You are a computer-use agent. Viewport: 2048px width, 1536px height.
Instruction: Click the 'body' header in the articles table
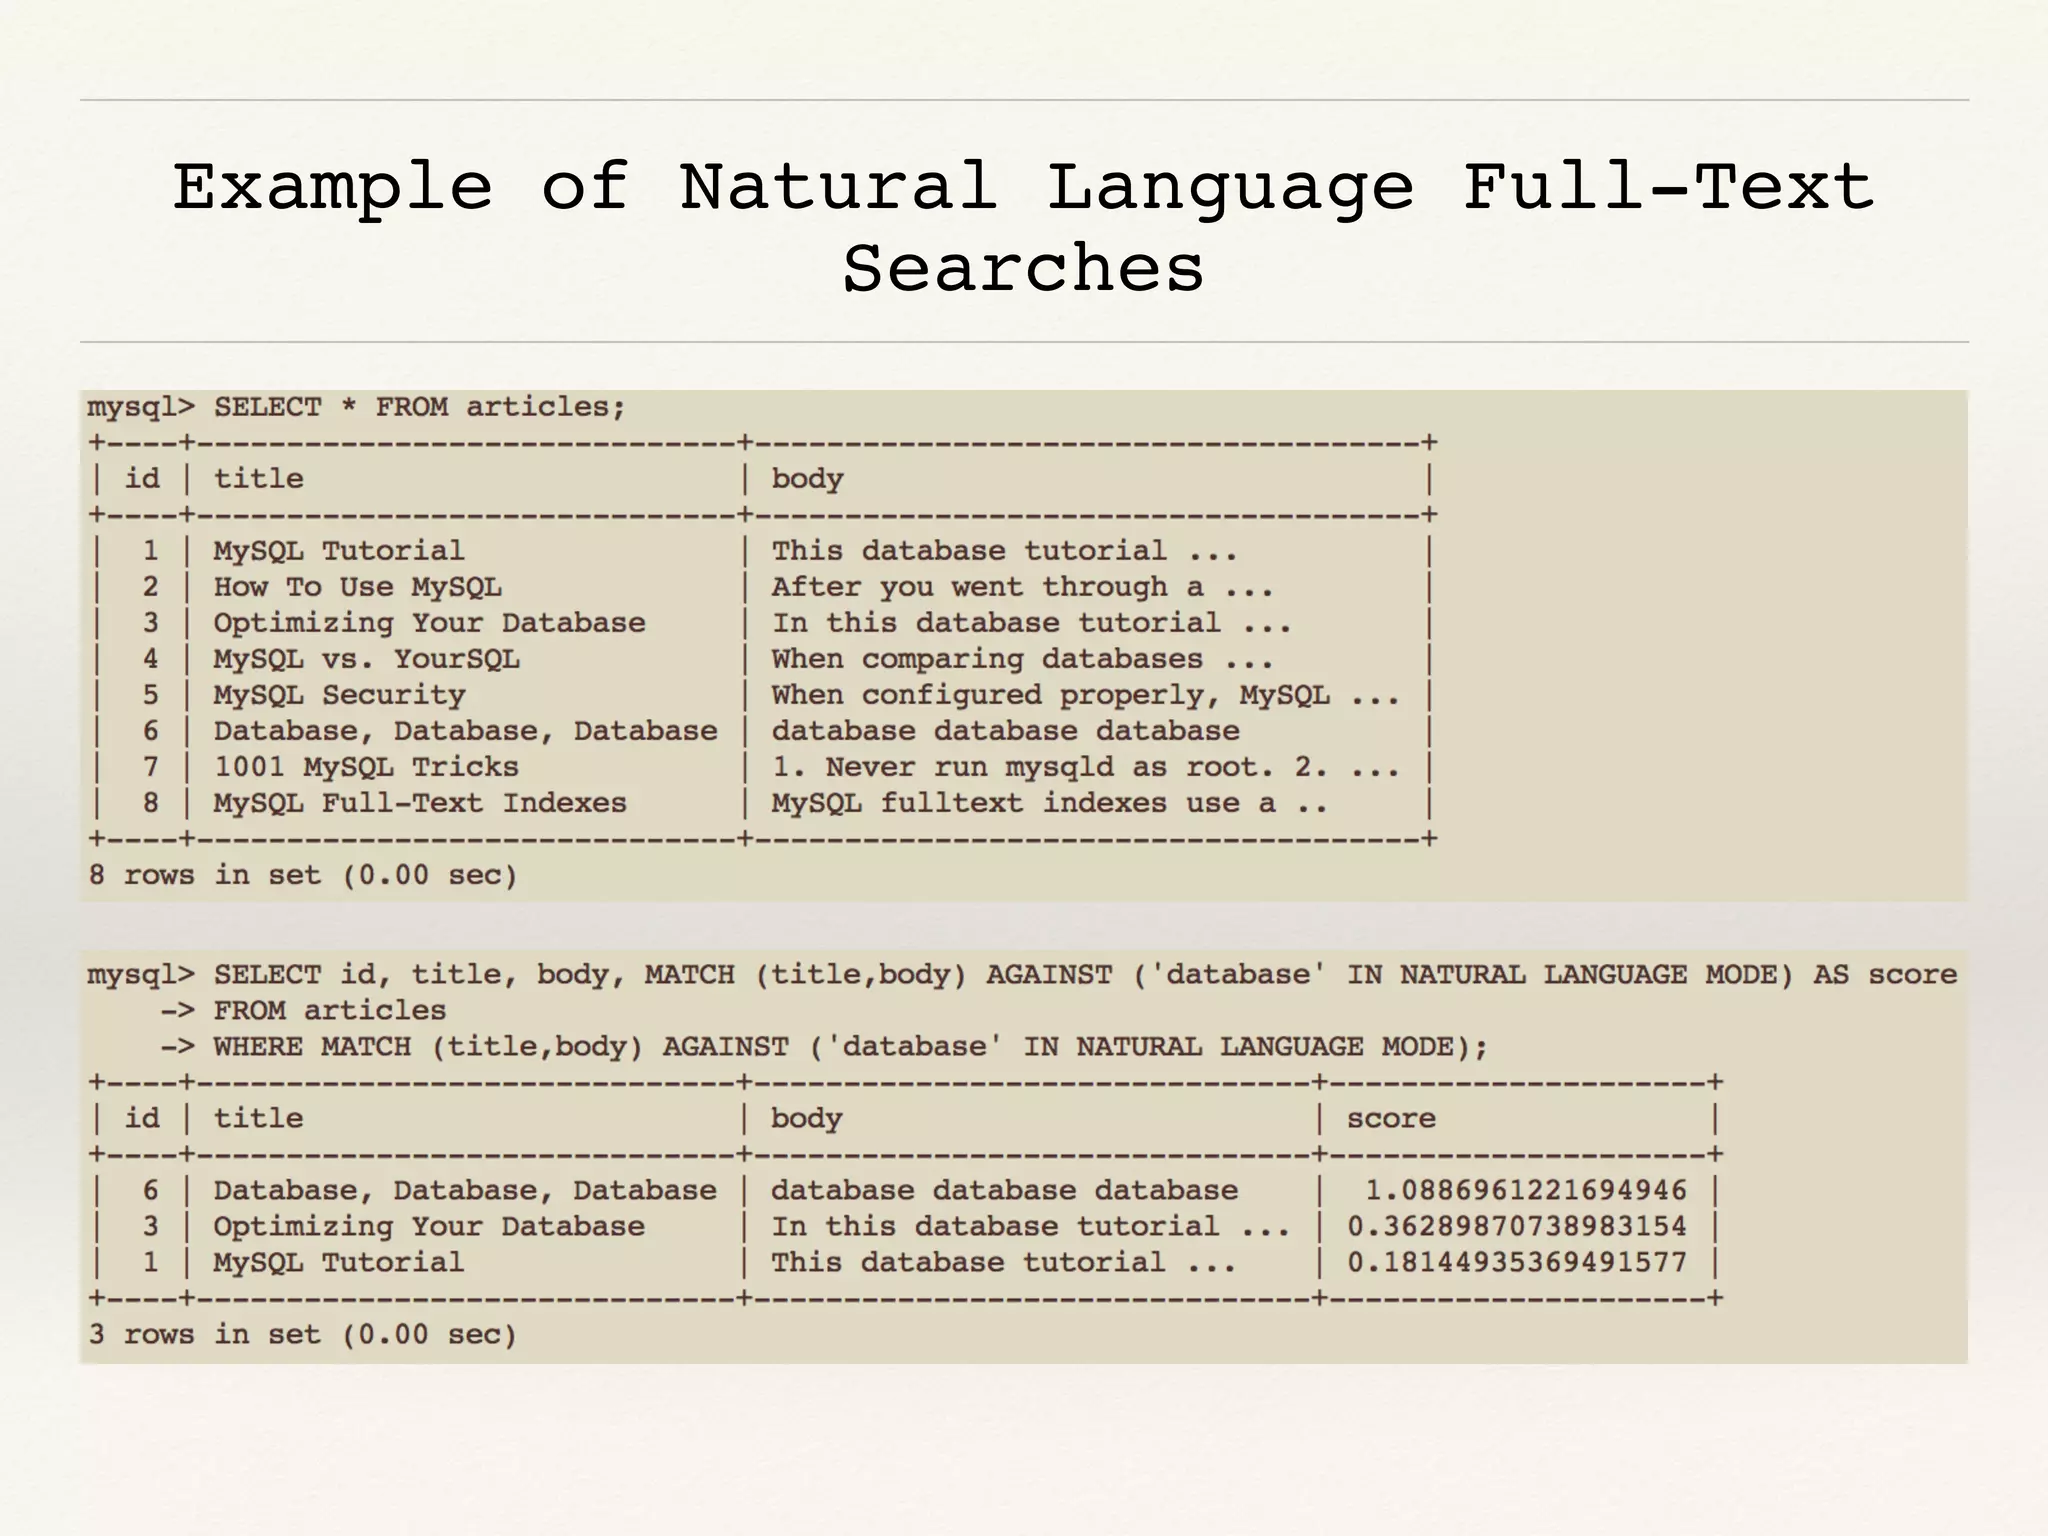[x=807, y=479]
